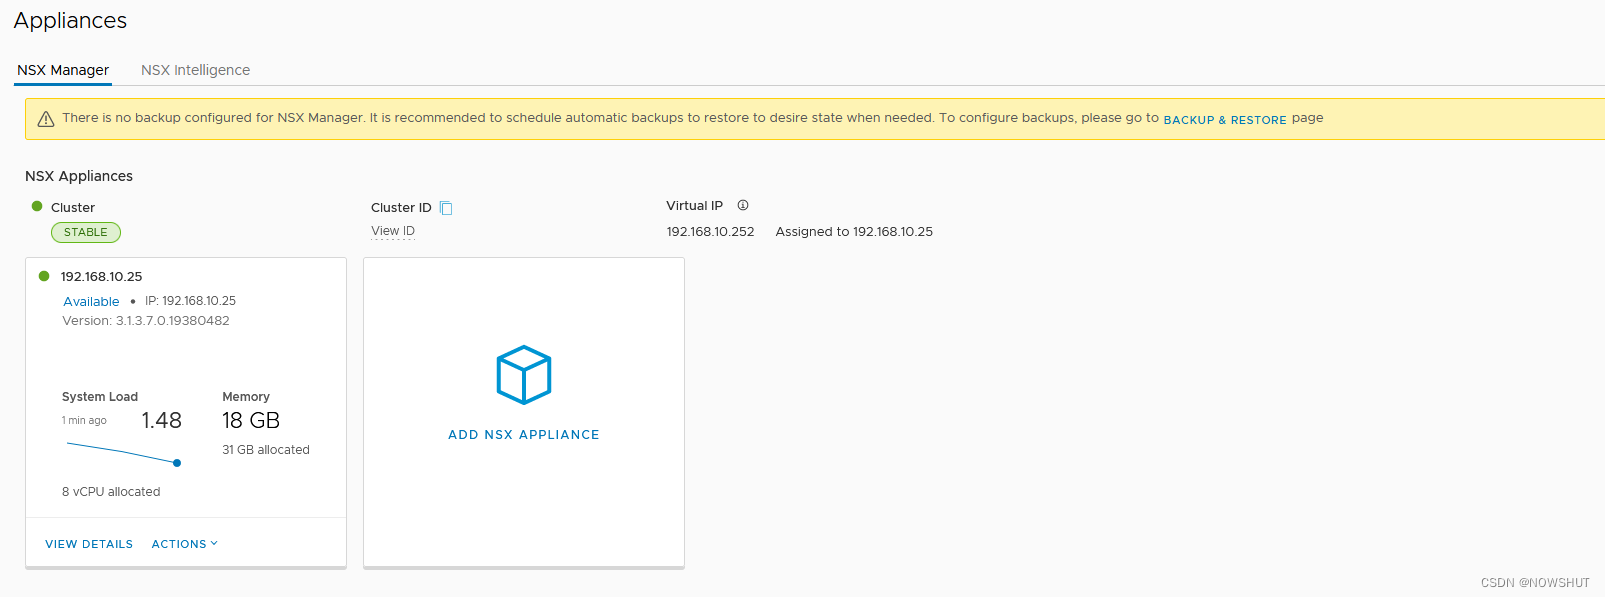Click the System Load trend chart
Viewport: 1605px width, 597px height.
pyautogui.click(x=124, y=453)
